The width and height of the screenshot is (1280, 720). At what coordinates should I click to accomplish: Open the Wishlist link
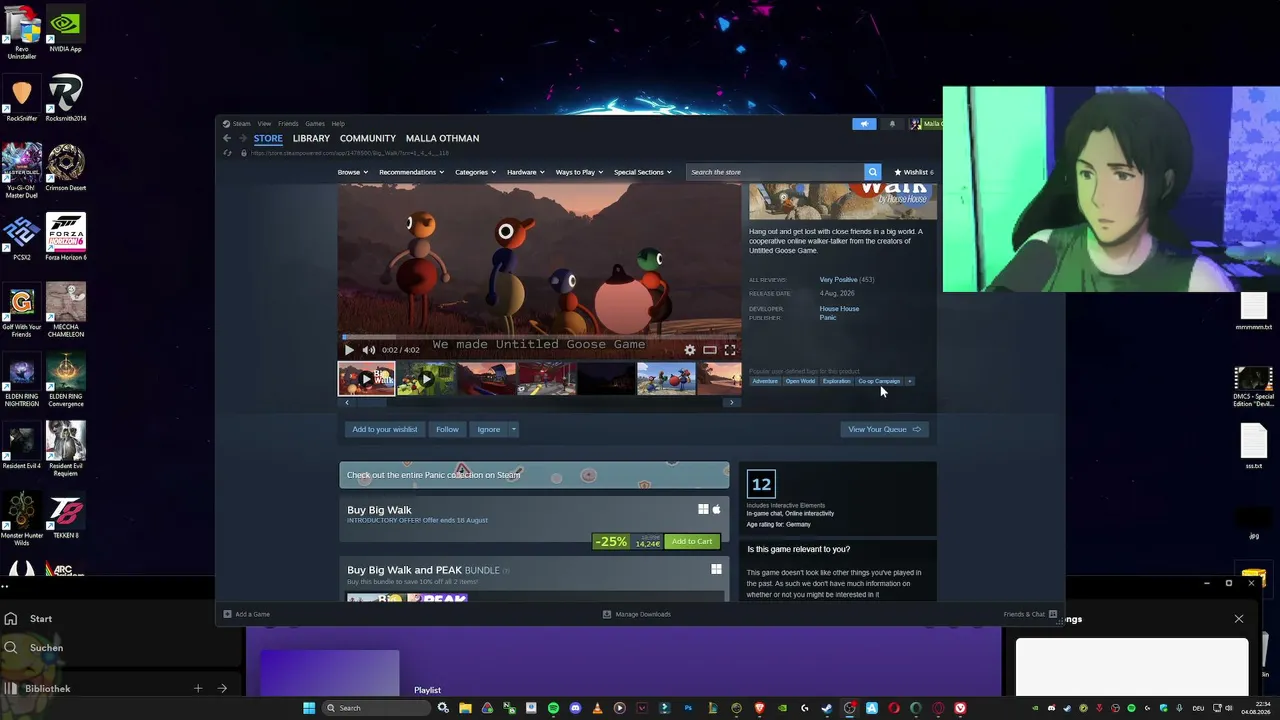914,172
